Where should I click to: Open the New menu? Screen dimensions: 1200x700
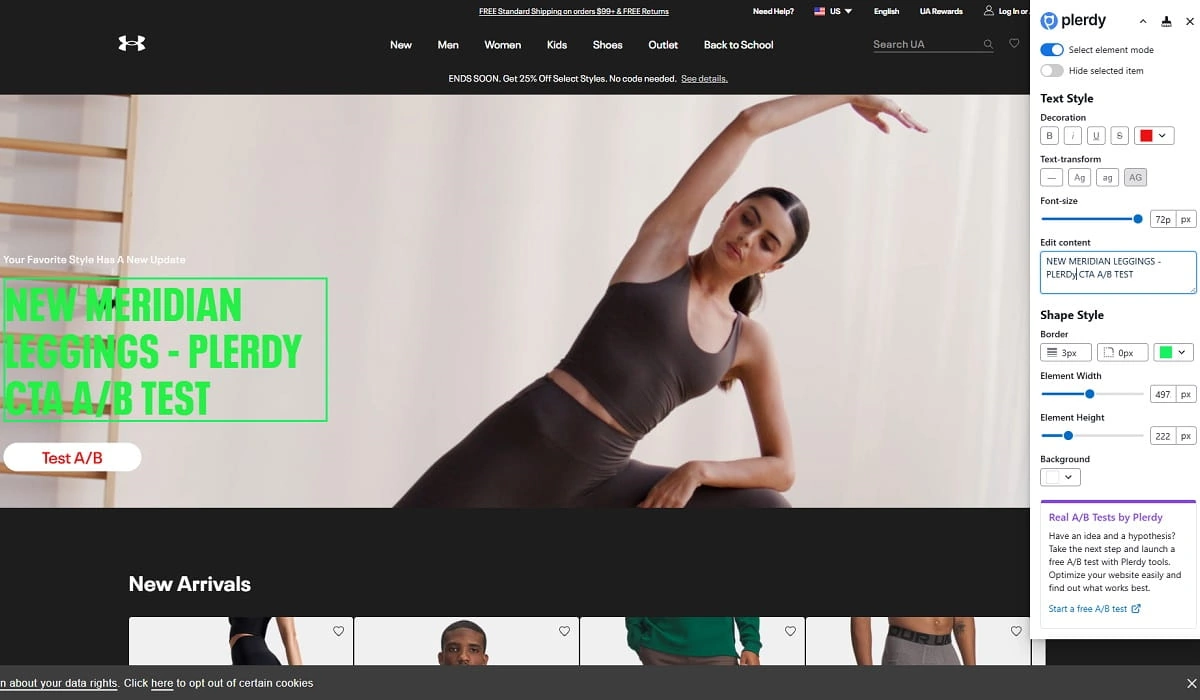[x=401, y=45]
